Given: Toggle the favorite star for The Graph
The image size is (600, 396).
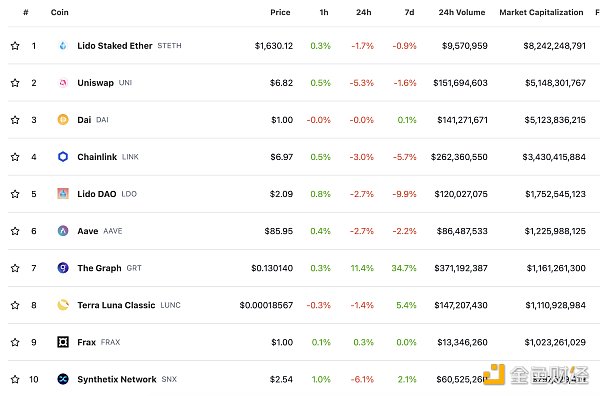Looking at the screenshot, I should [15, 268].
